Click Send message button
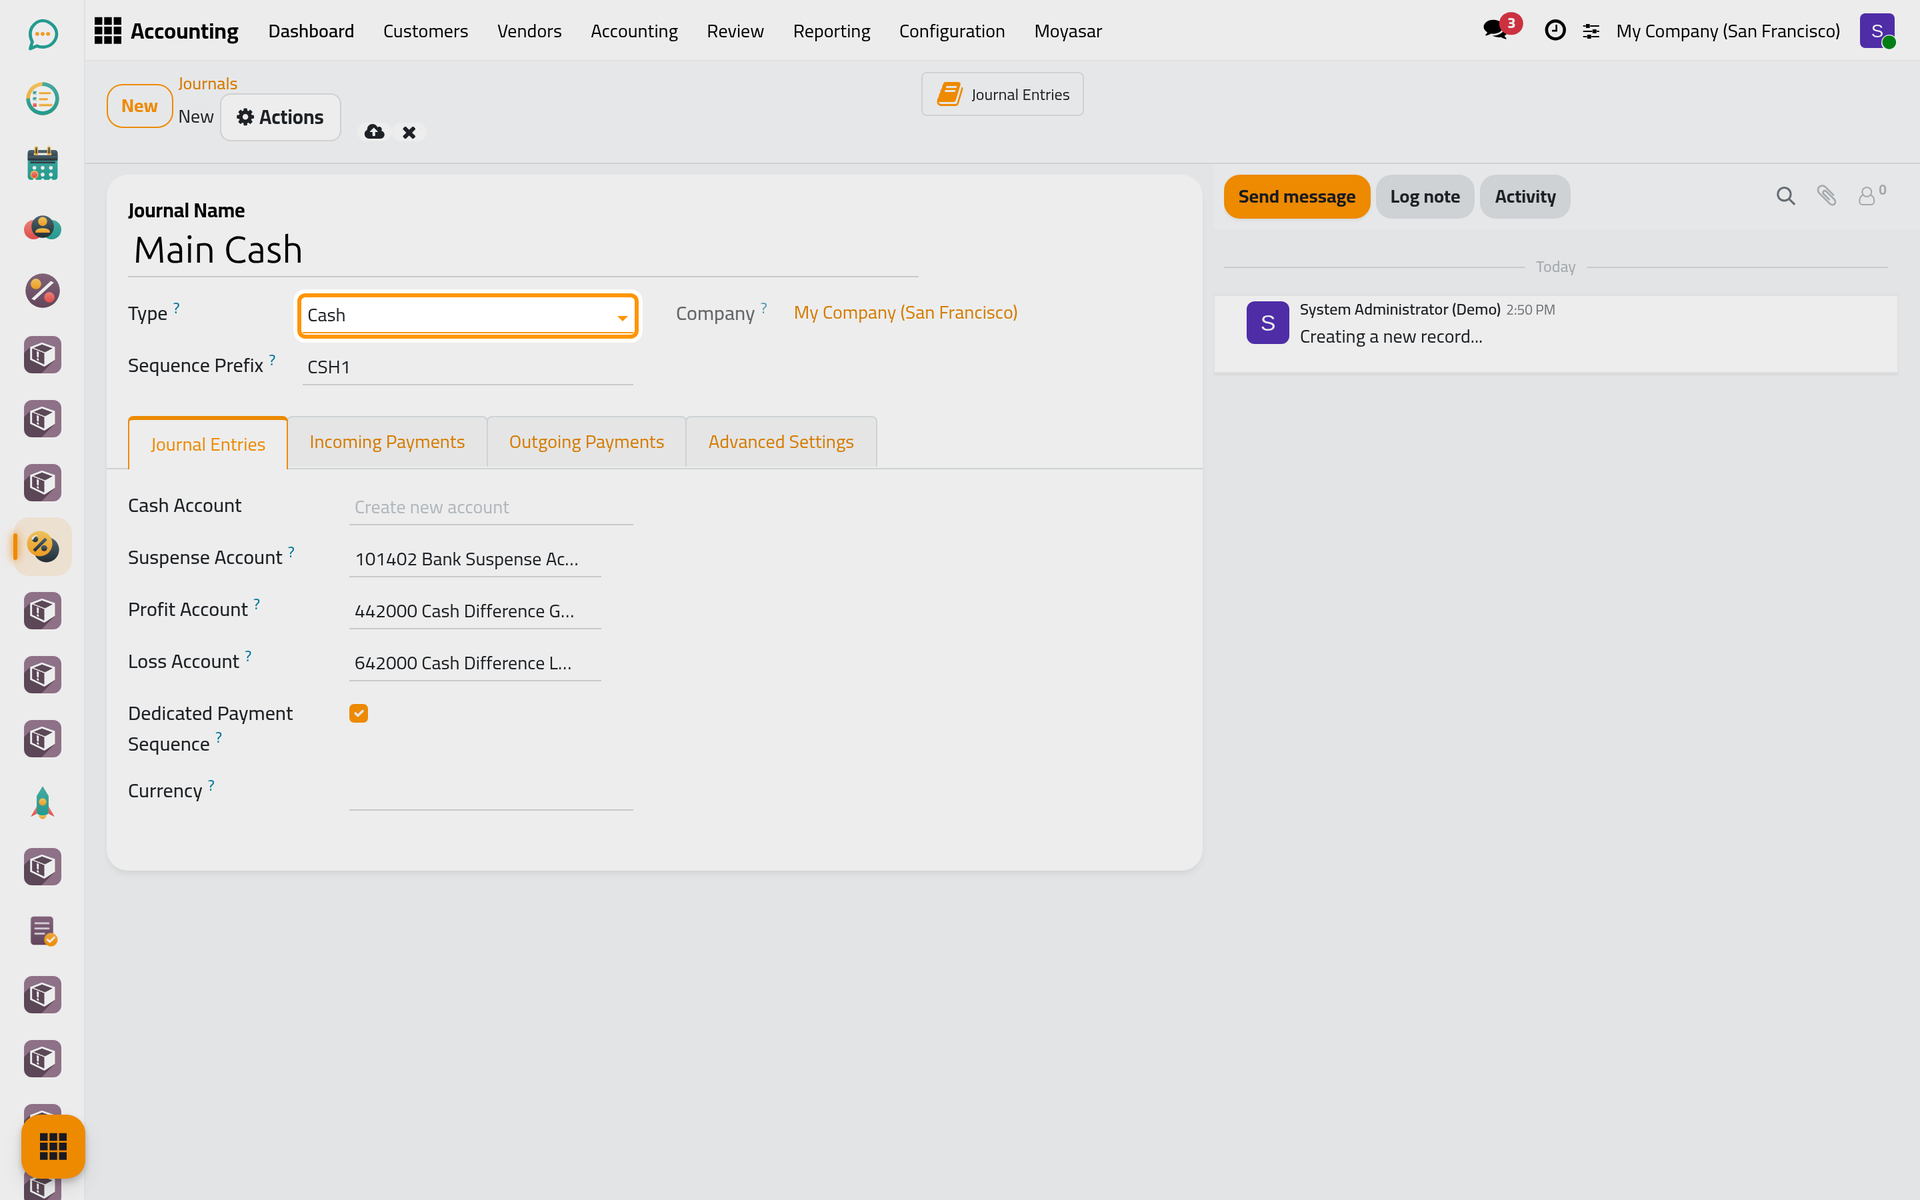This screenshot has width=1920, height=1200. pos(1296,196)
